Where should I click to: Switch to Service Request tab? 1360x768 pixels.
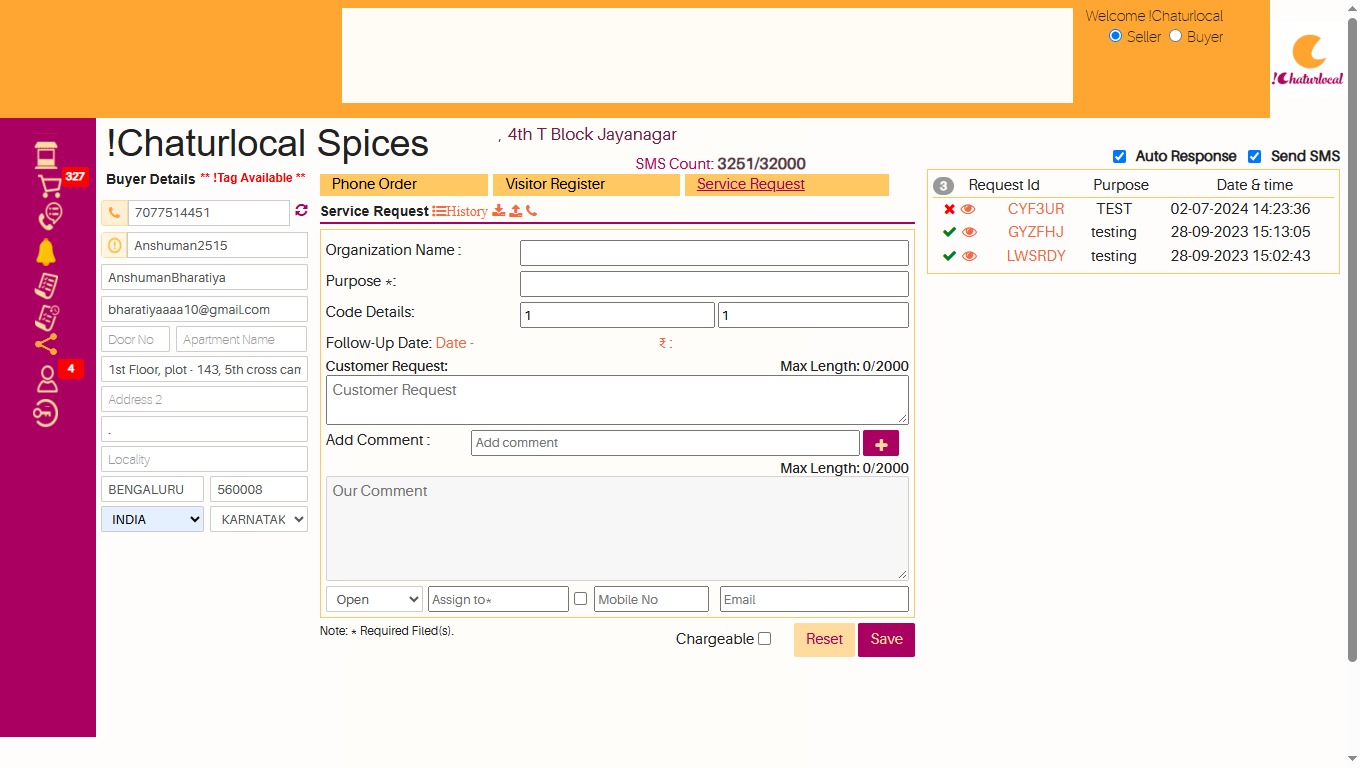click(787, 184)
